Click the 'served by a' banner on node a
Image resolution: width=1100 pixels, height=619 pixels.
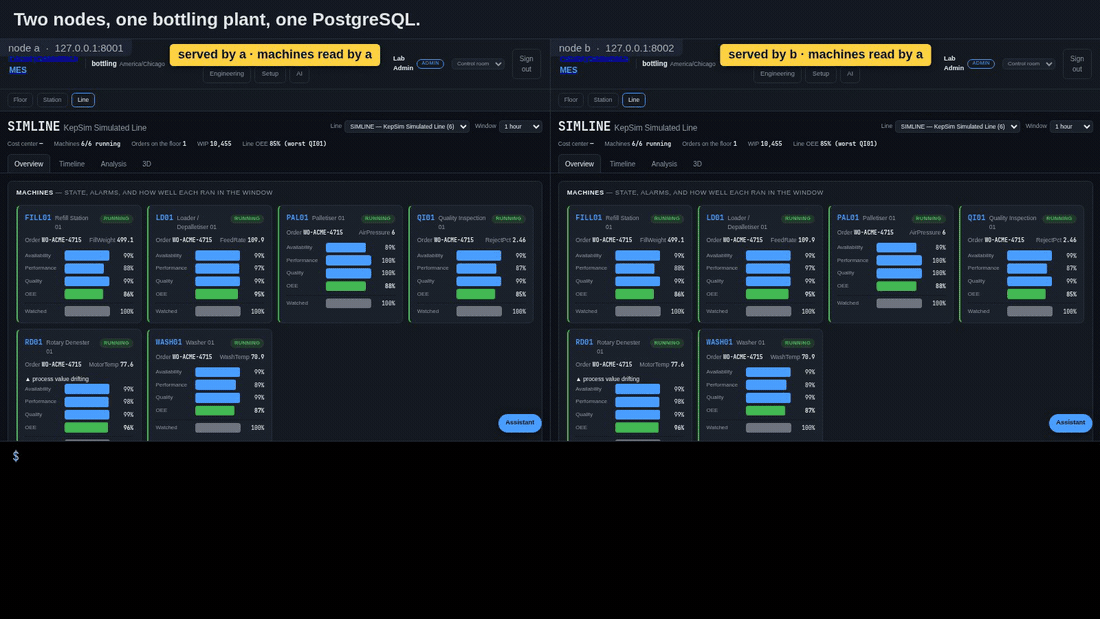tap(275, 55)
